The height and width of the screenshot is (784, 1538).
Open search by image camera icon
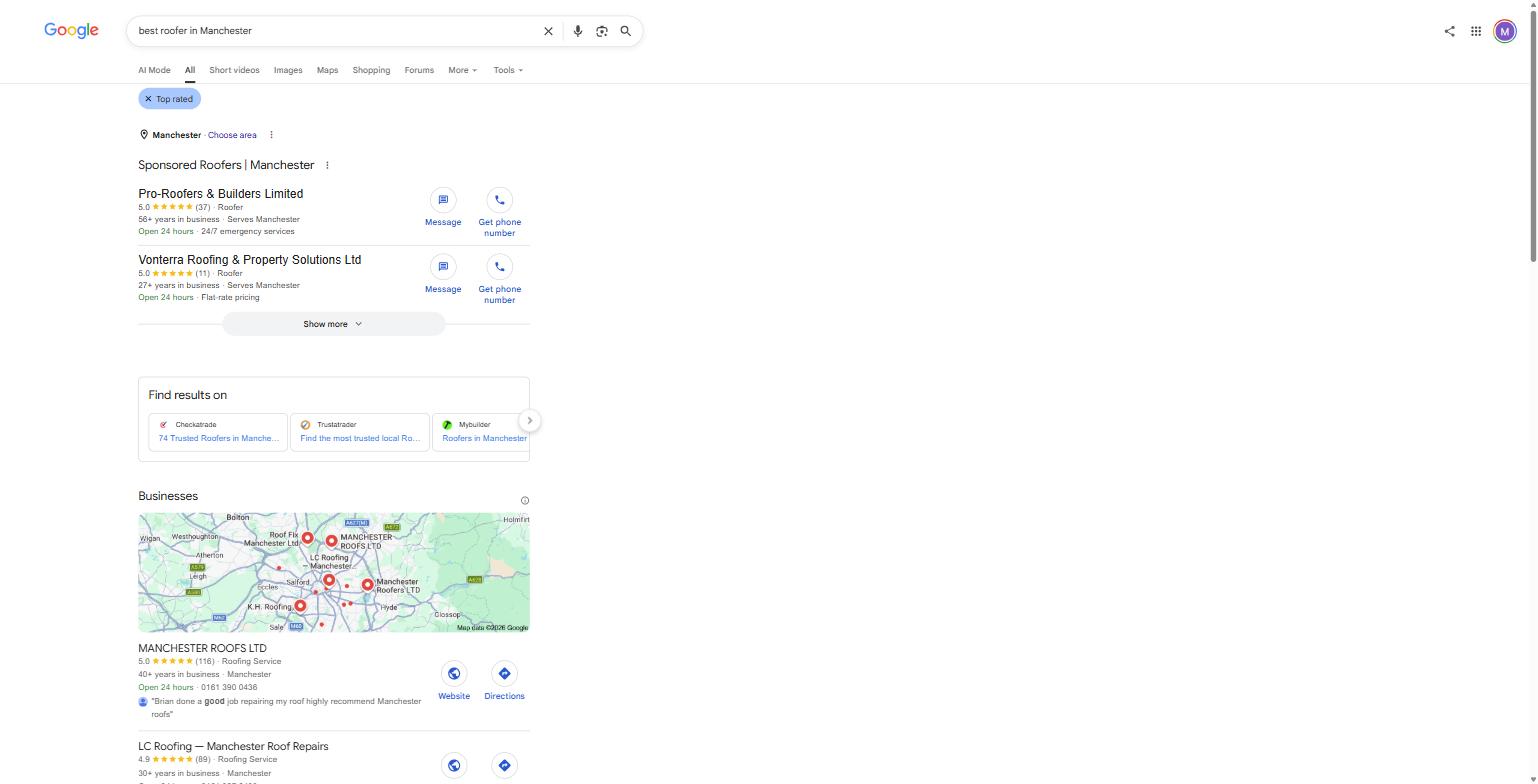[x=602, y=31]
